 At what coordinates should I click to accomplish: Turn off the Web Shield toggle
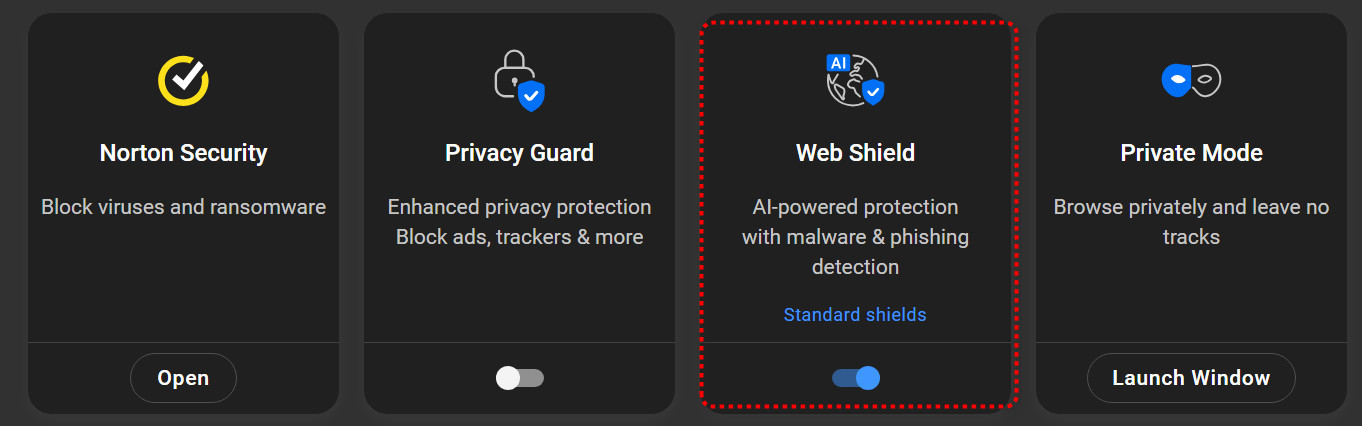click(x=855, y=378)
